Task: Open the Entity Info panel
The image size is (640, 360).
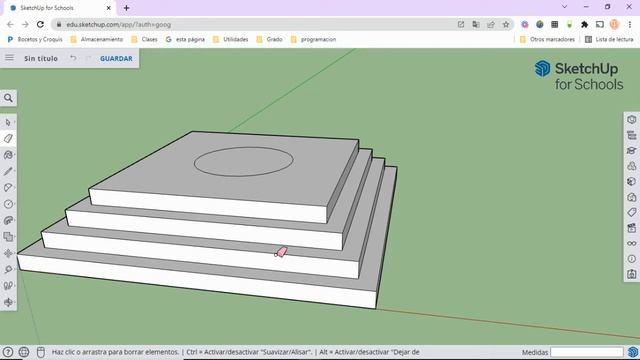Action: (x=631, y=120)
